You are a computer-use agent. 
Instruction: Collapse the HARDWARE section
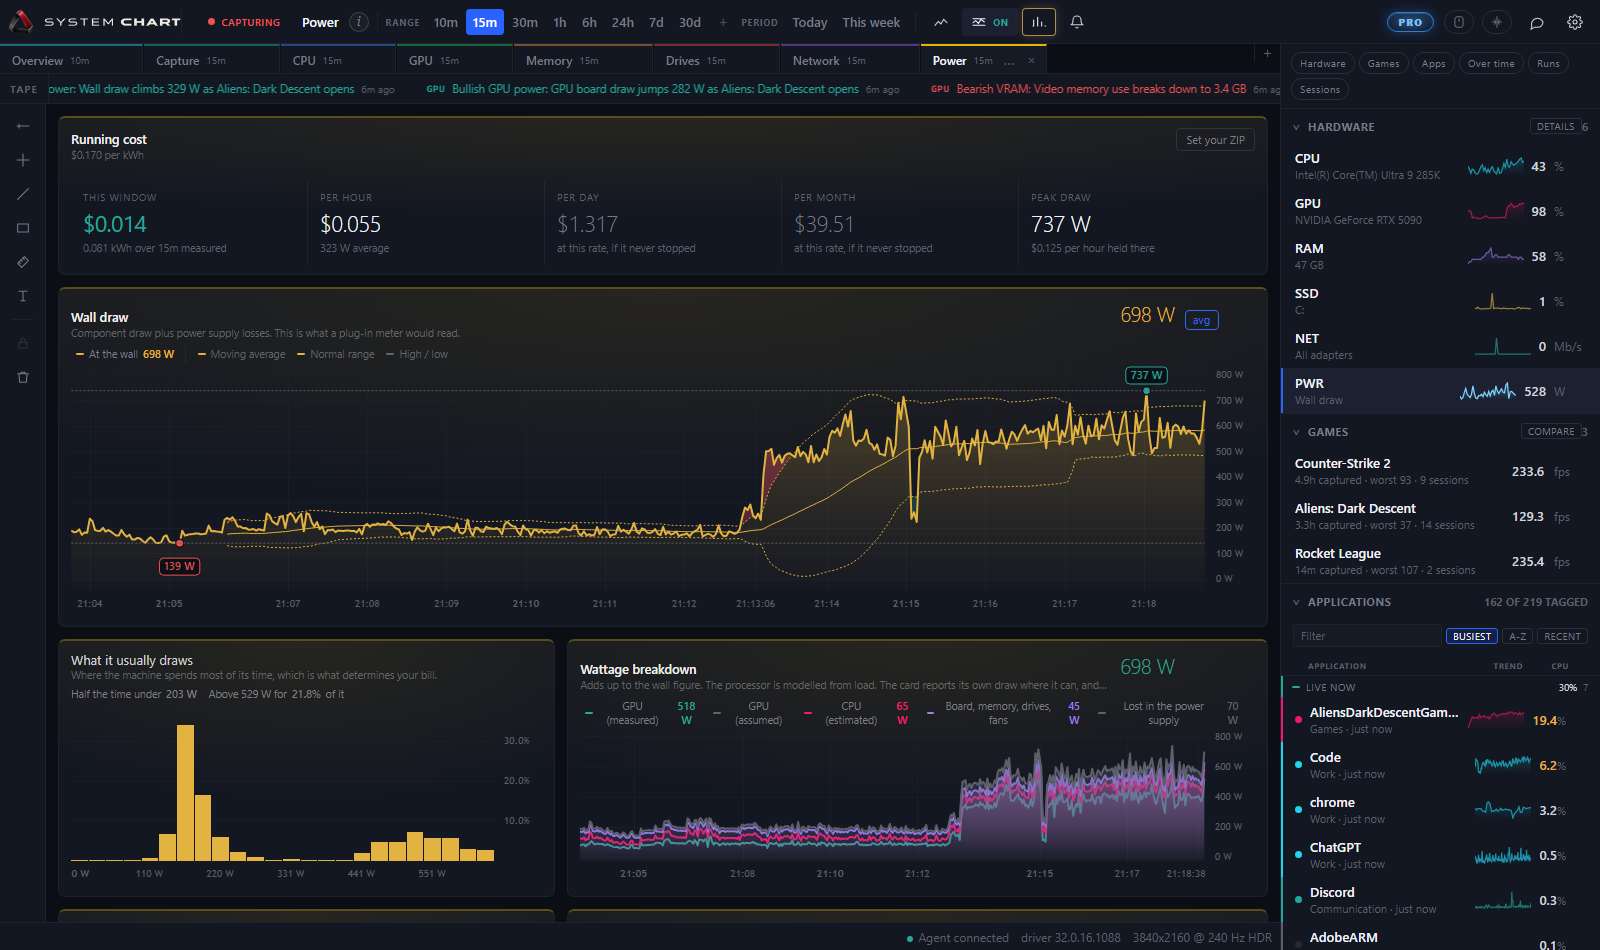(1297, 127)
